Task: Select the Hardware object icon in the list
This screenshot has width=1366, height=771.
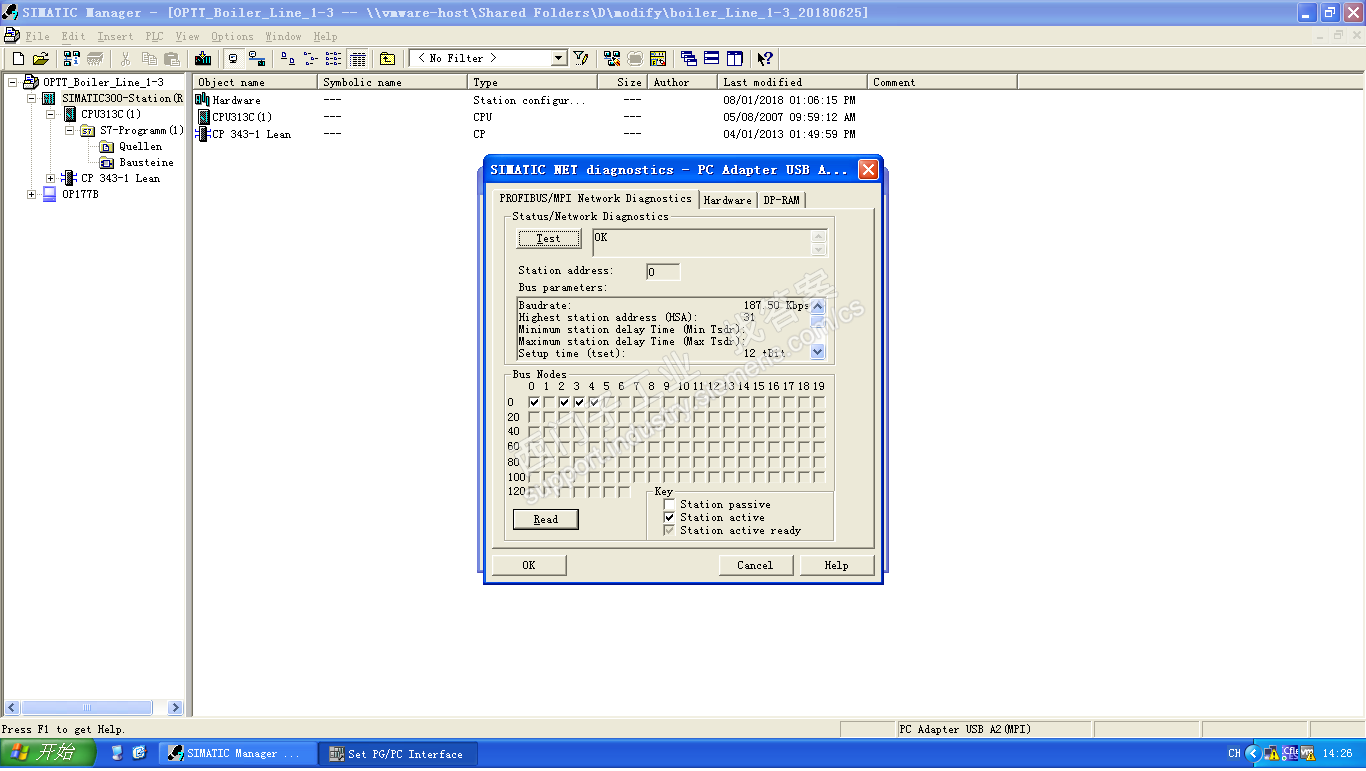Action: (203, 100)
